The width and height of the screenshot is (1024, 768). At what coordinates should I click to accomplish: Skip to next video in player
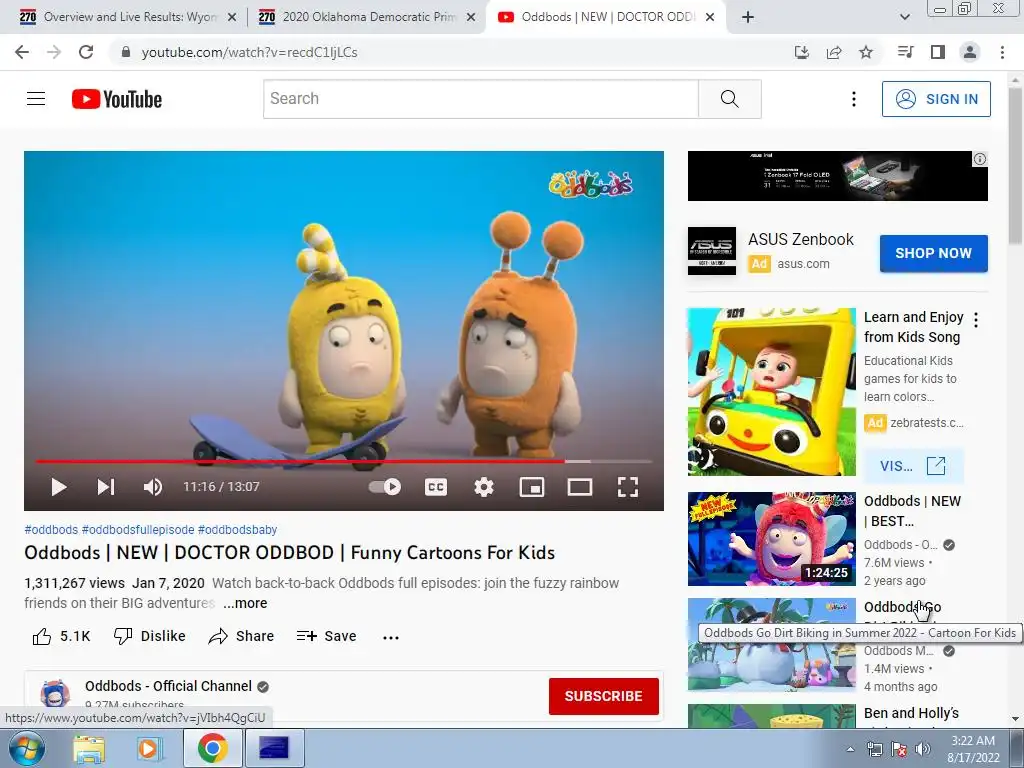click(x=106, y=487)
